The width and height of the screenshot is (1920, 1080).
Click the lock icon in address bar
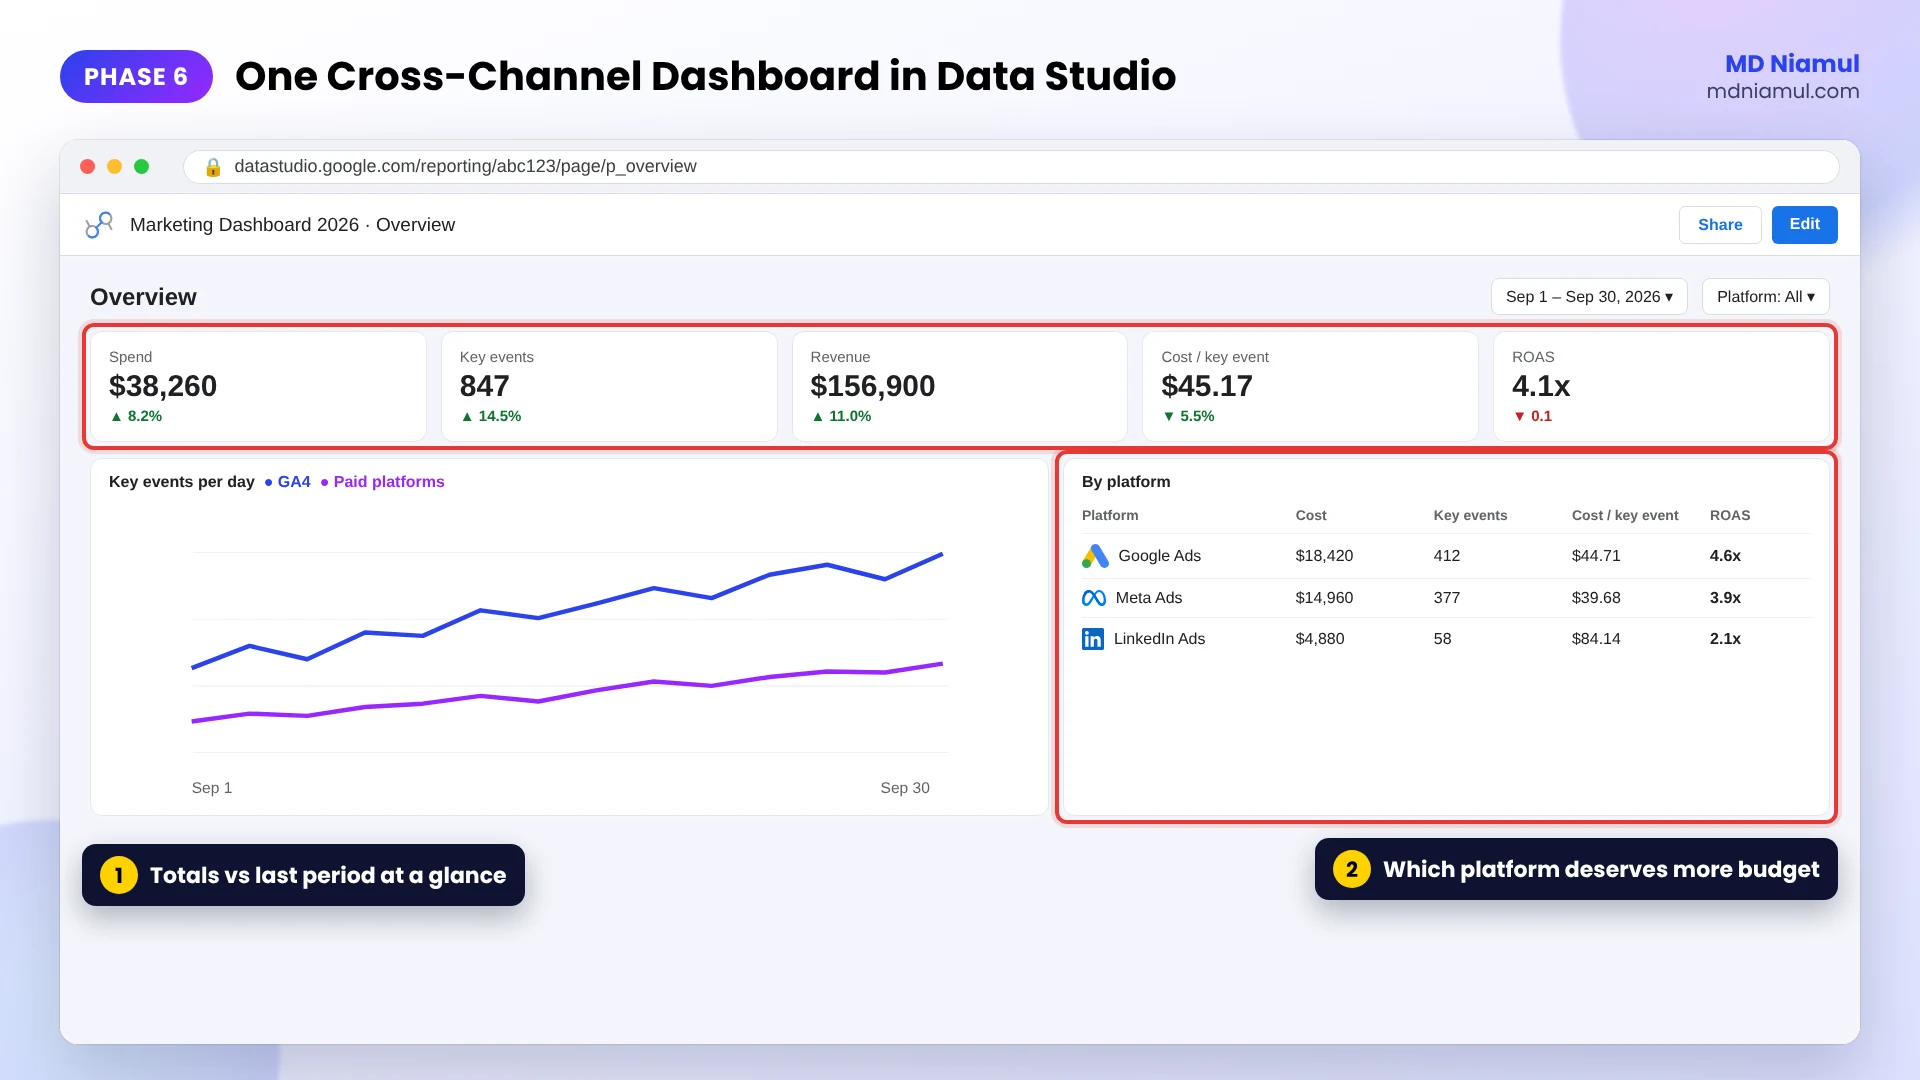coord(212,167)
